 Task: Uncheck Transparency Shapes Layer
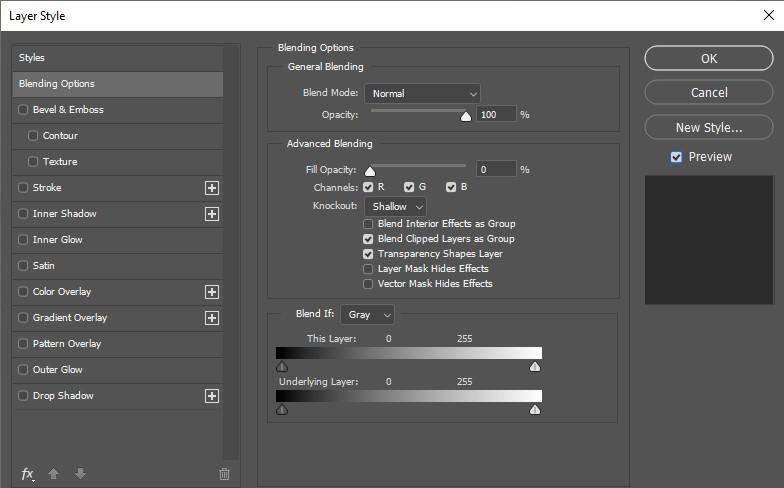[368, 254]
